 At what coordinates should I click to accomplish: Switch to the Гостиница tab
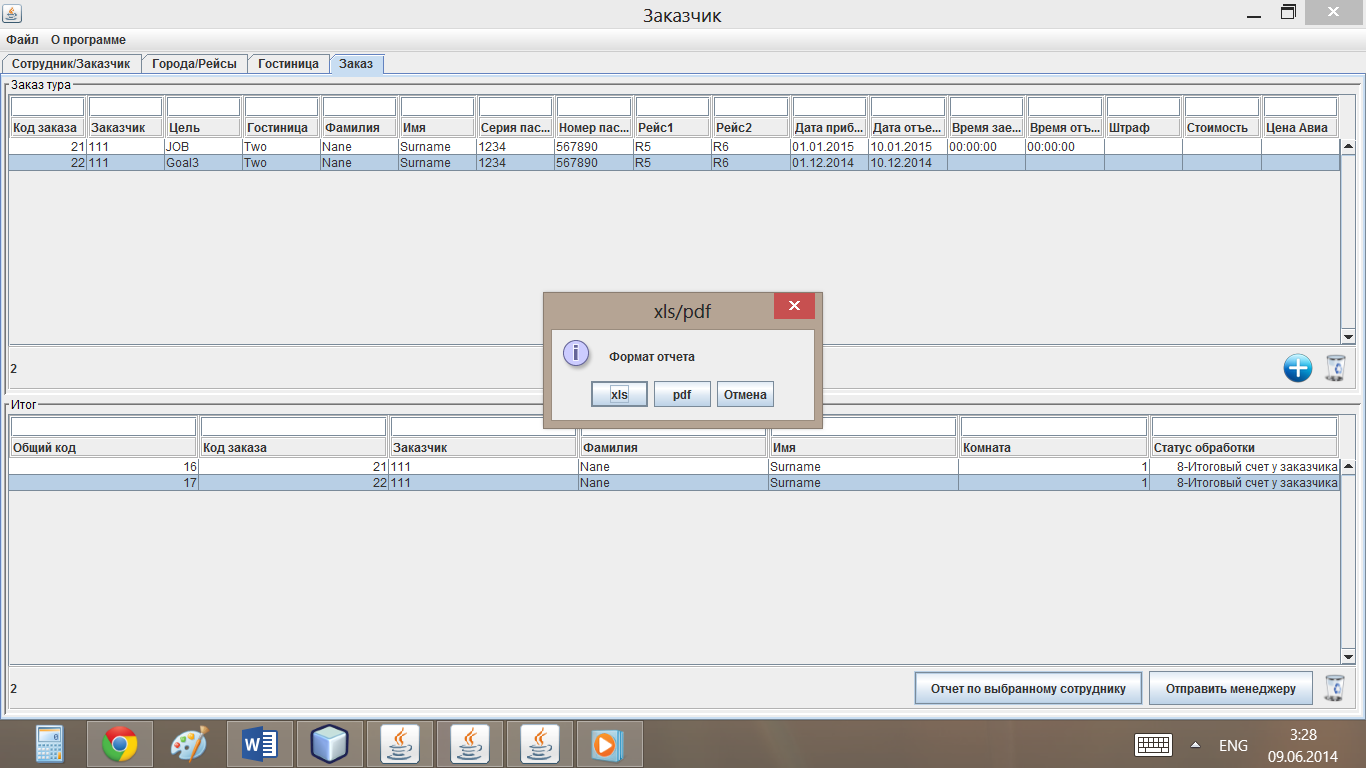tap(288, 64)
